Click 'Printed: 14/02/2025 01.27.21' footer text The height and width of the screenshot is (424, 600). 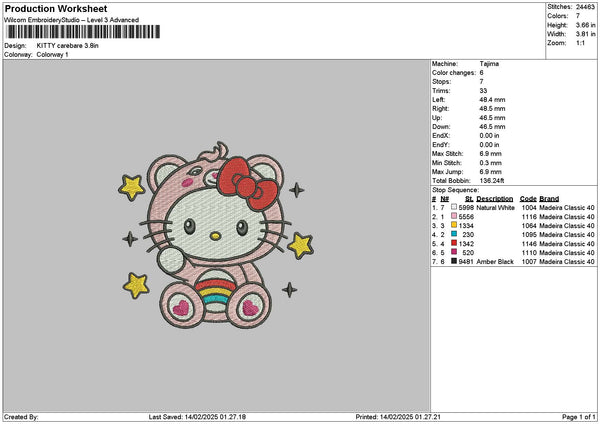coord(398,417)
